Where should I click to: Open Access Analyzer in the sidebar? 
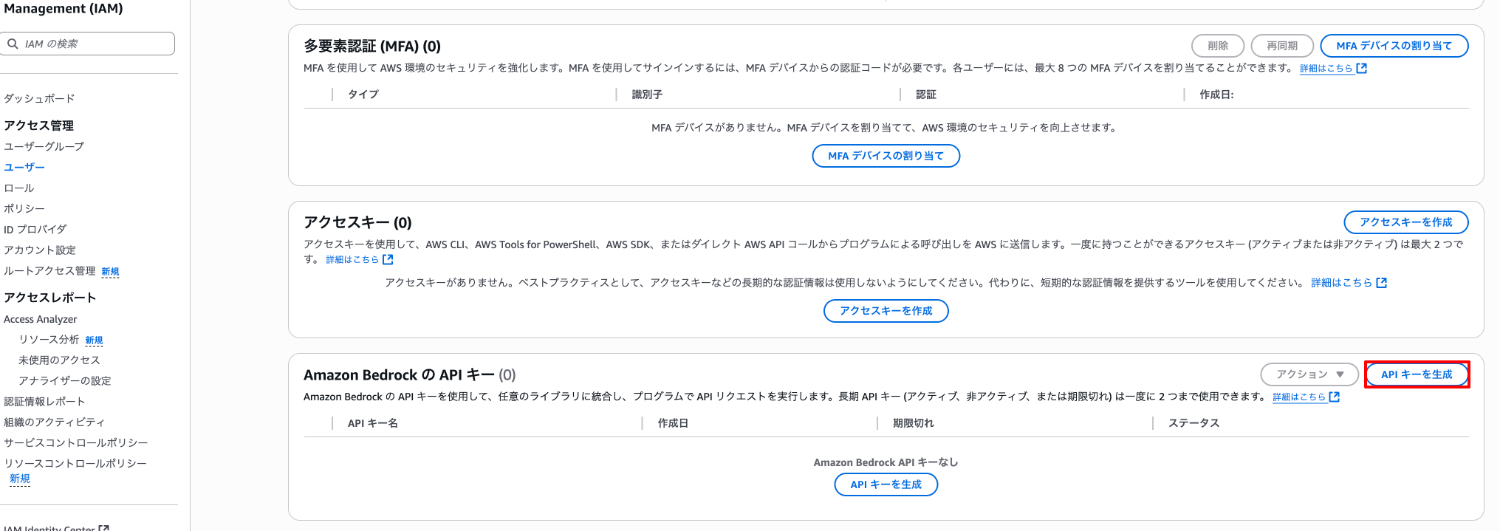tap(40, 319)
